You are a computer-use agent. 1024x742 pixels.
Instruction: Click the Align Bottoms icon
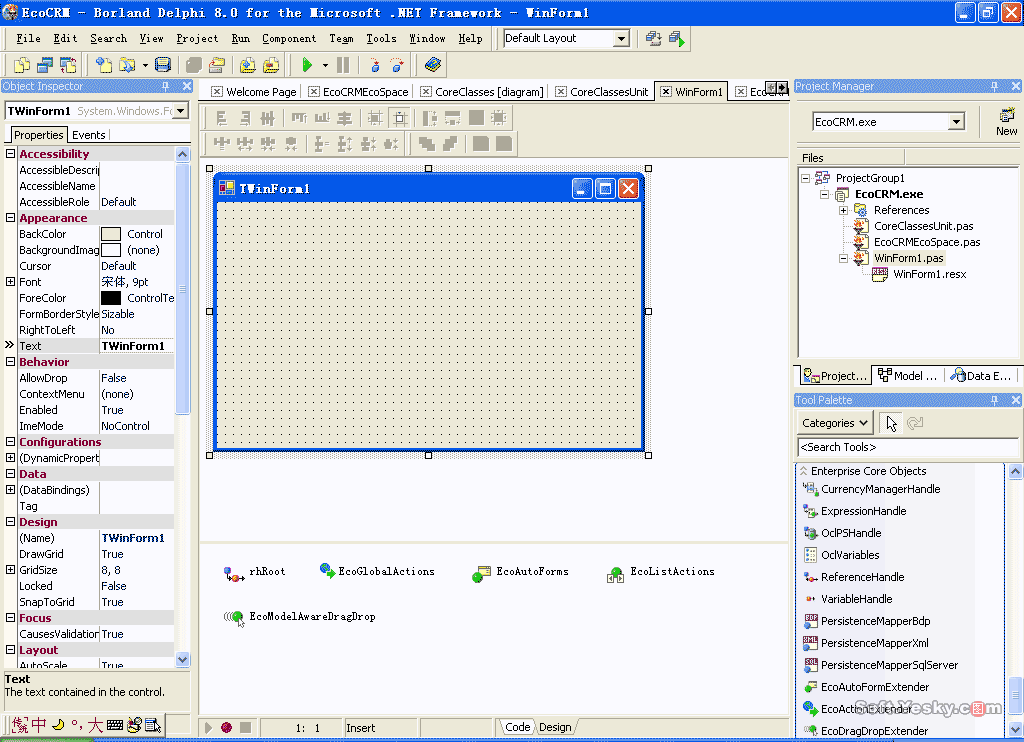[322, 118]
